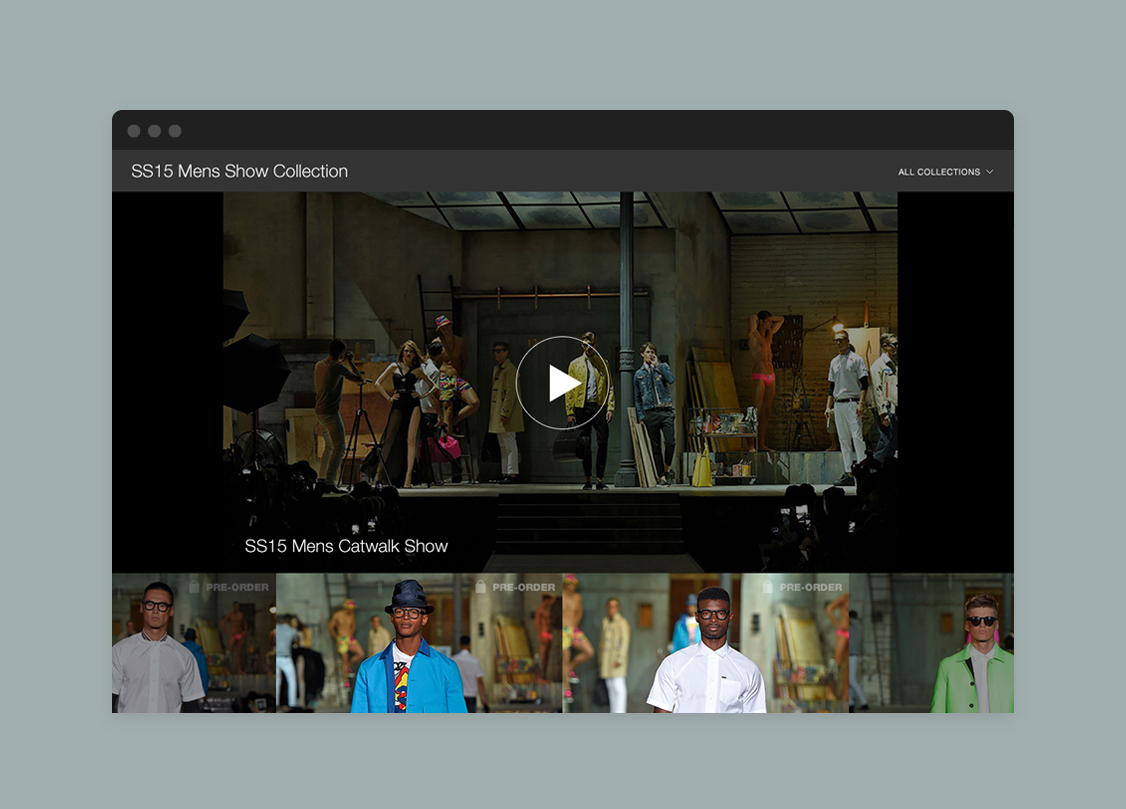
Task: Click the pre-order icon on grey shirt thumbnail
Action: tap(194, 587)
